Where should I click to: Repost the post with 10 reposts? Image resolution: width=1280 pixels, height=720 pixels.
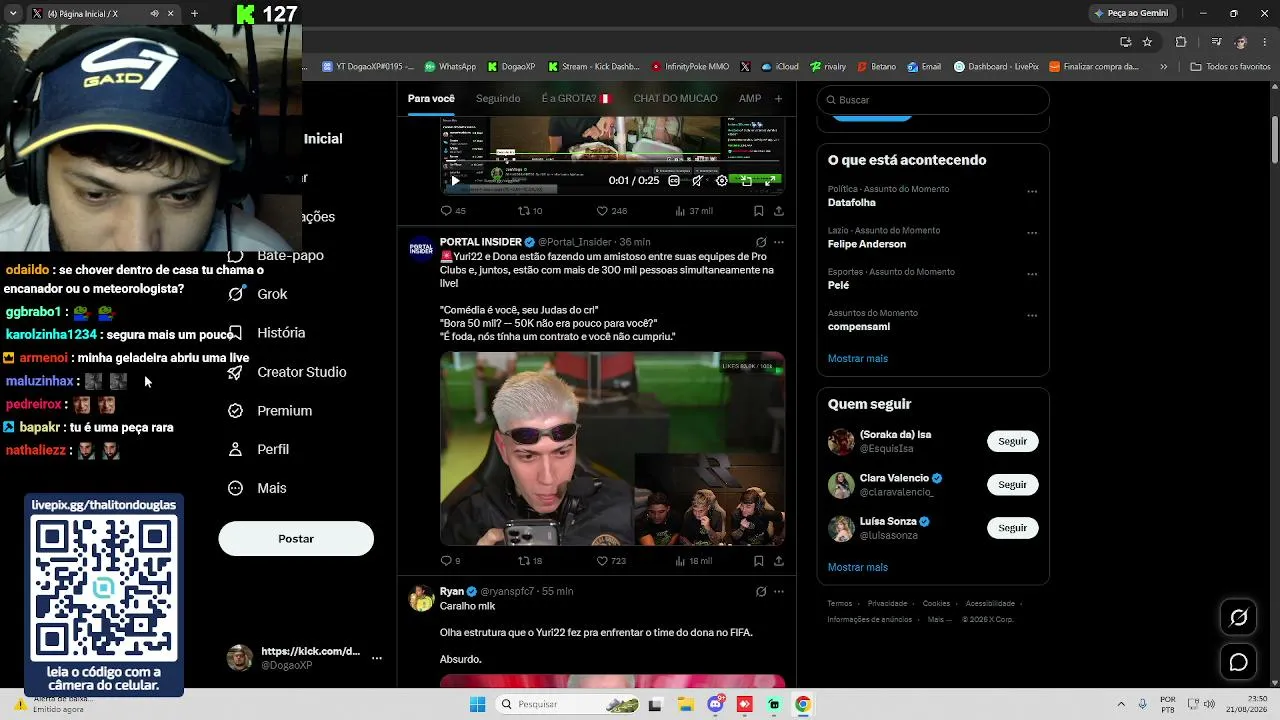click(x=530, y=211)
